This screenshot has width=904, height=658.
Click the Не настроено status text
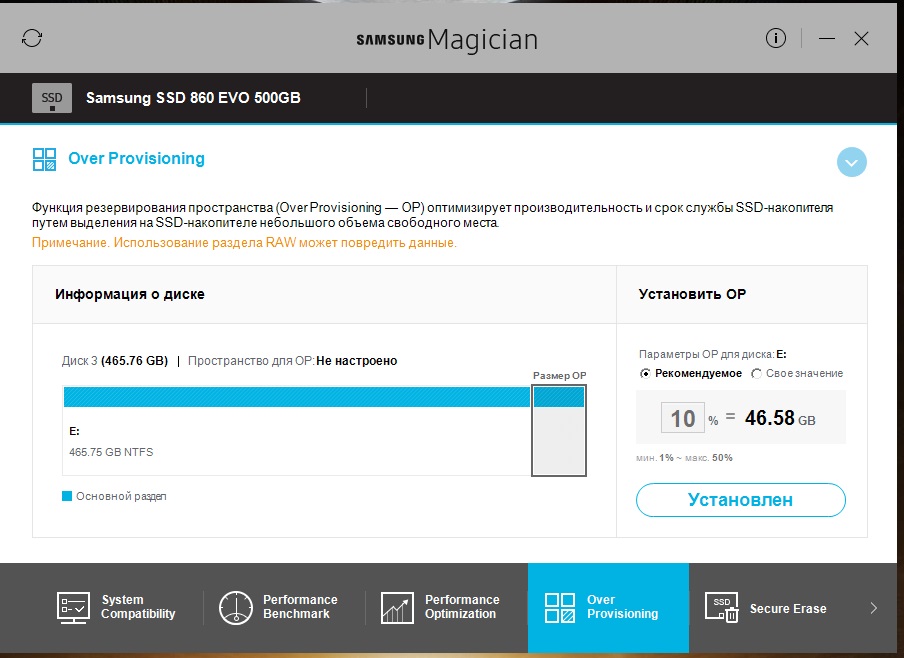[x=357, y=361]
